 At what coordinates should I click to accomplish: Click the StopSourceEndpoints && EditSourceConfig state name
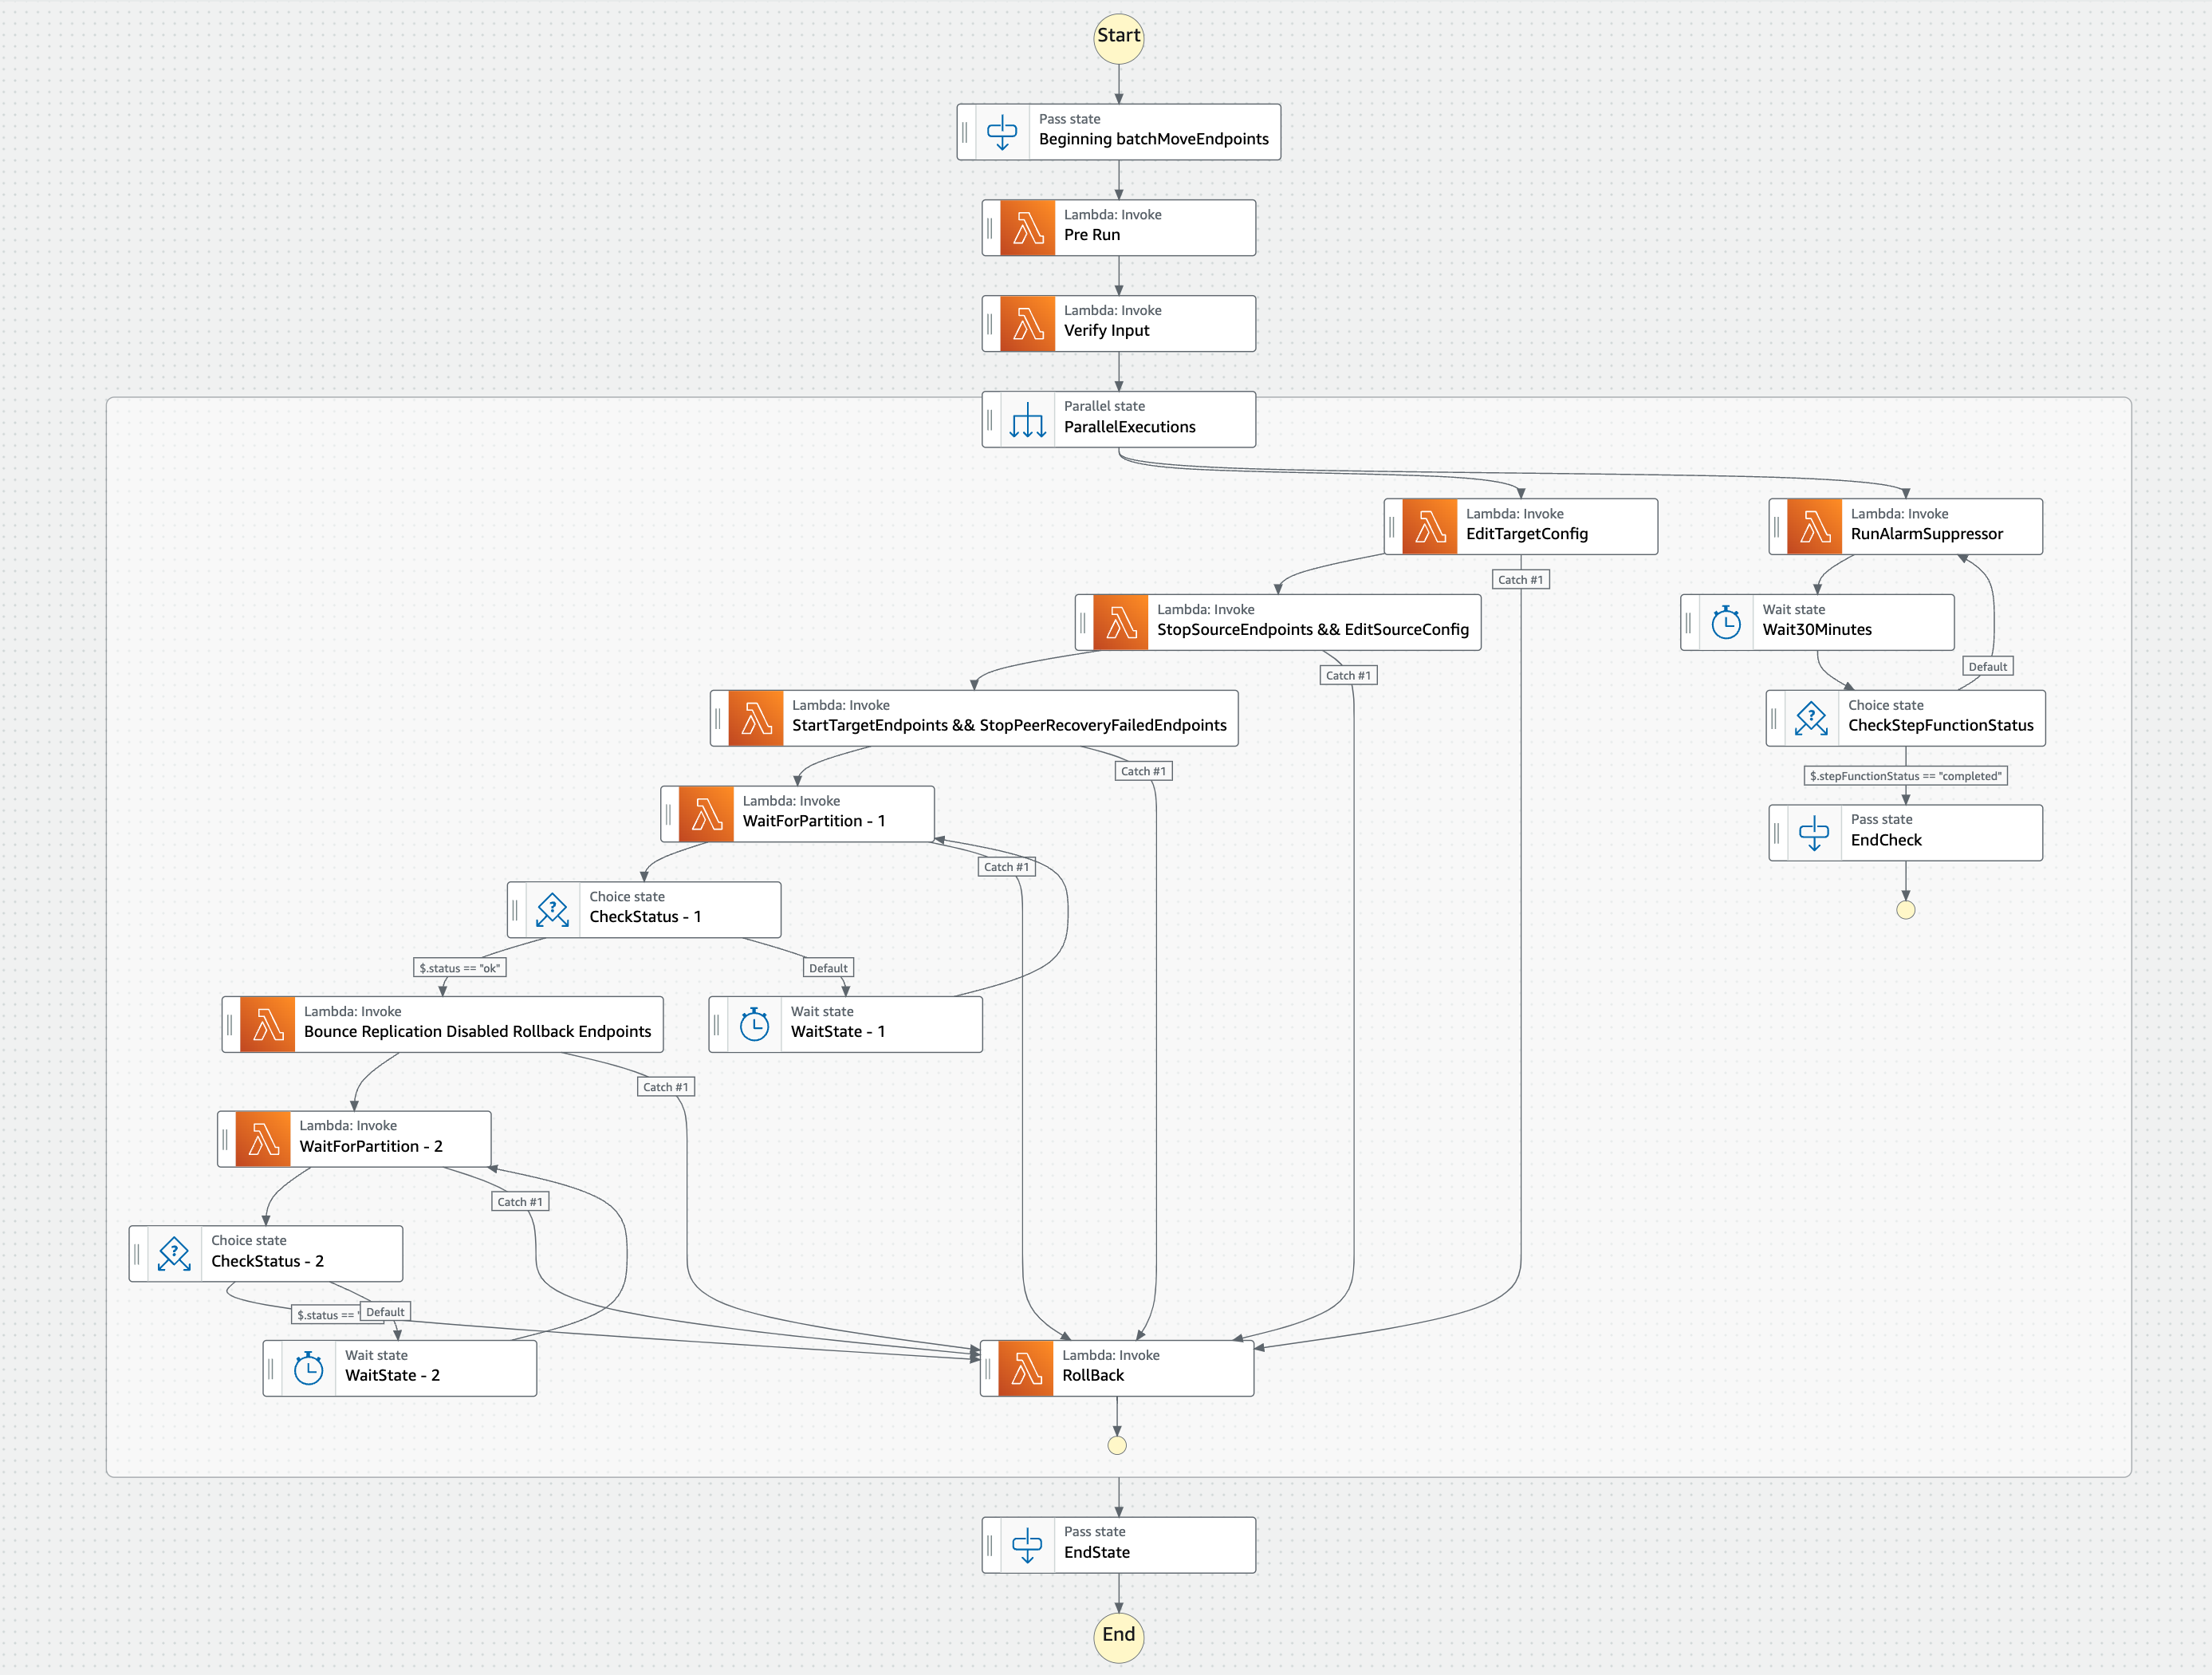[x=1312, y=630]
